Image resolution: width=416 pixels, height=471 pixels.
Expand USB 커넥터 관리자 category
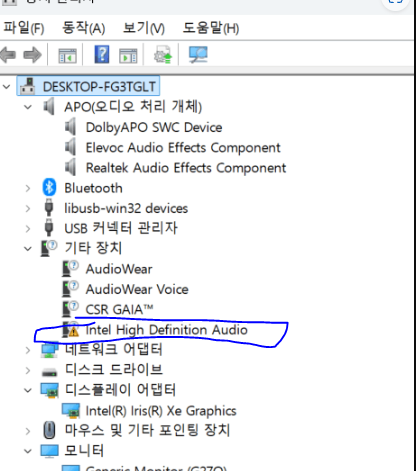(x=28, y=229)
